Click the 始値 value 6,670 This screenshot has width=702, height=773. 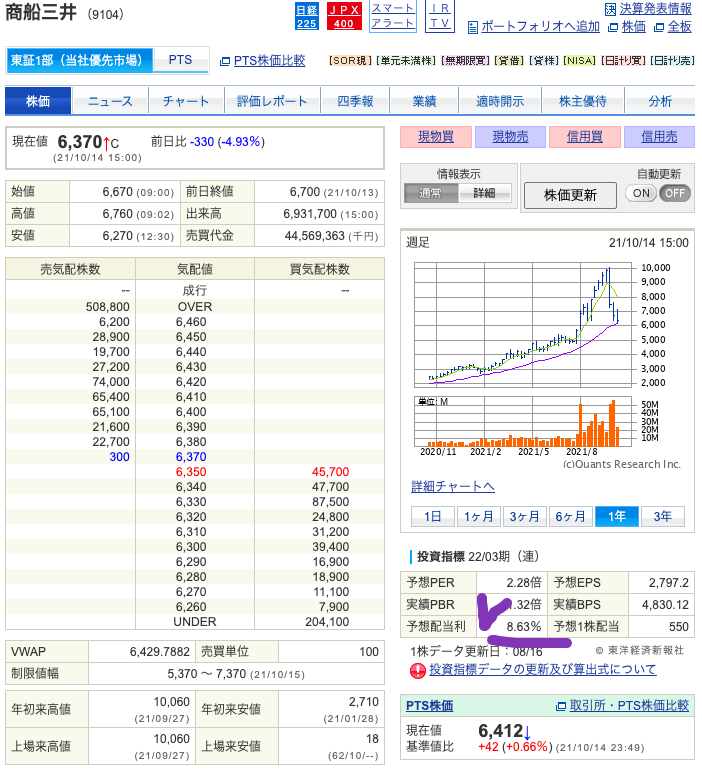click(x=118, y=192)
